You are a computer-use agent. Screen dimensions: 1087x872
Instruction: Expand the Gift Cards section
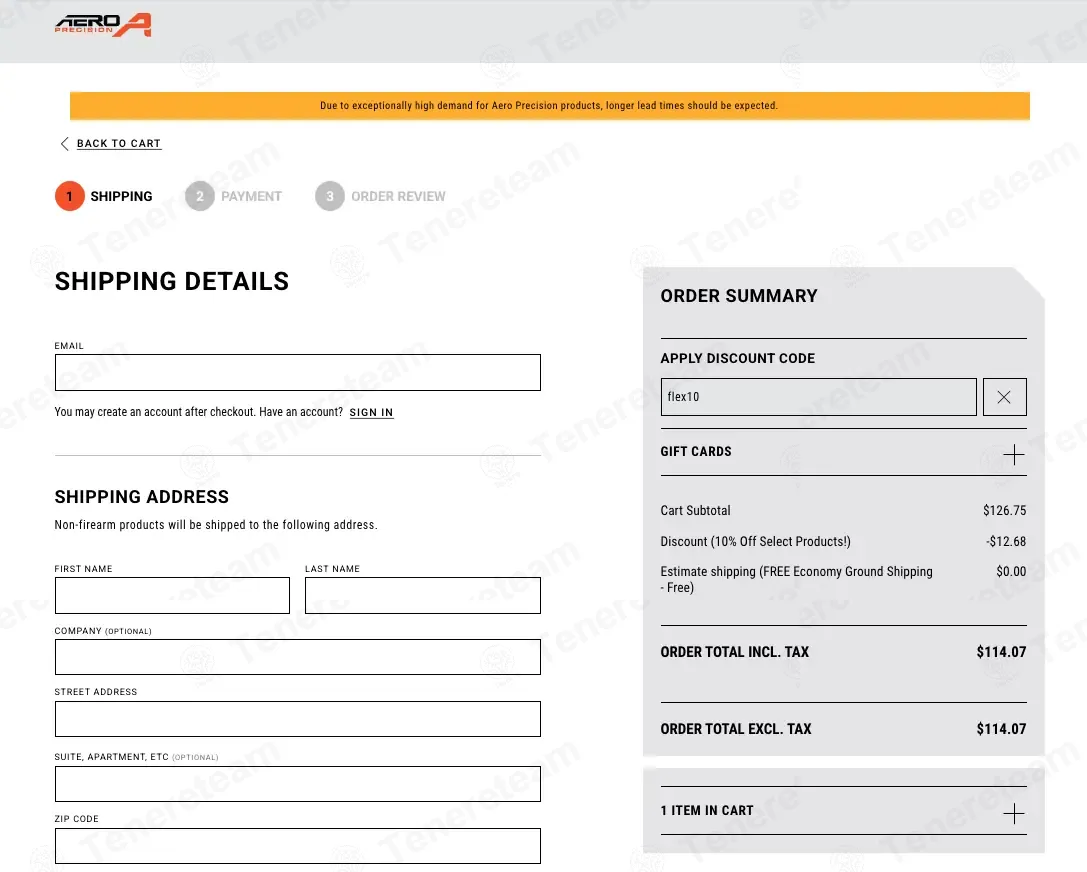[1013, 455]
